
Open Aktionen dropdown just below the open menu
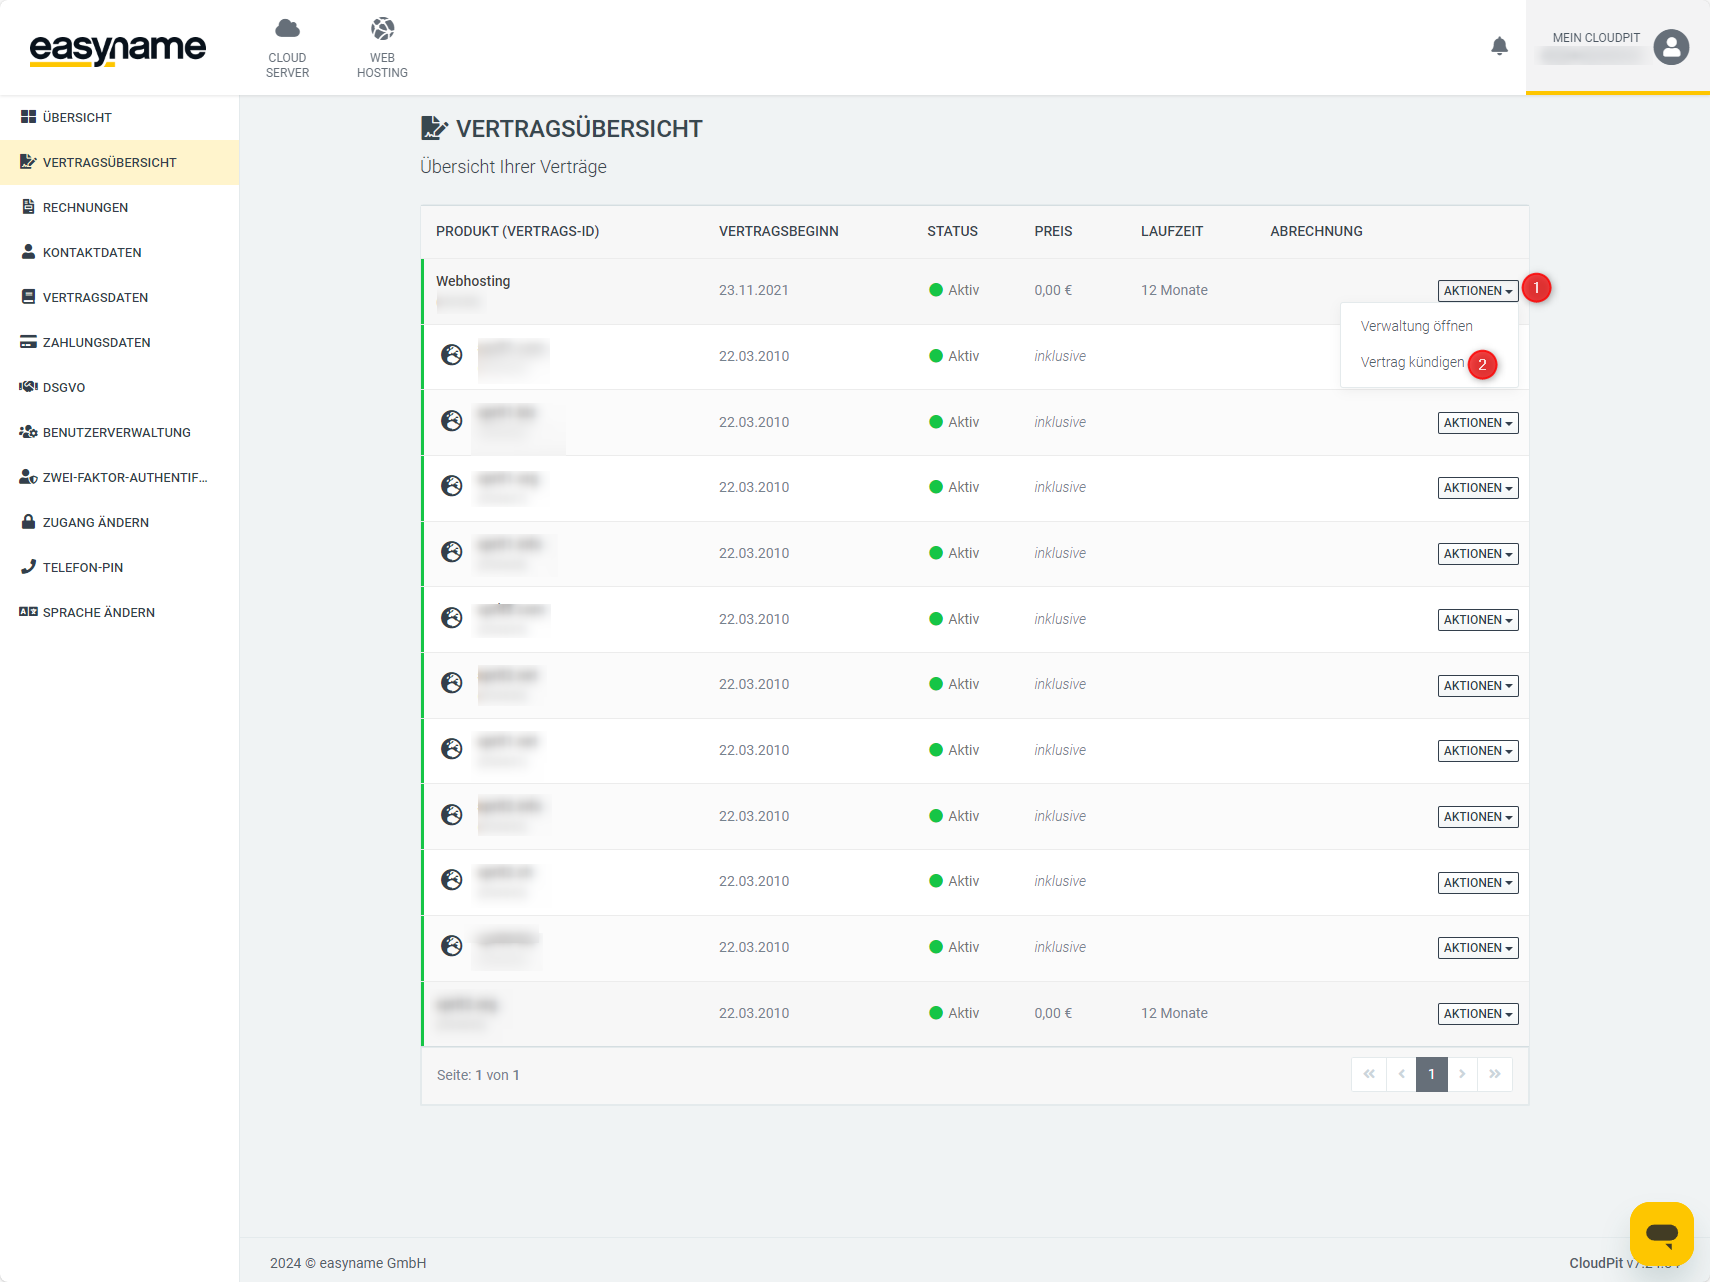point(1477,423)
